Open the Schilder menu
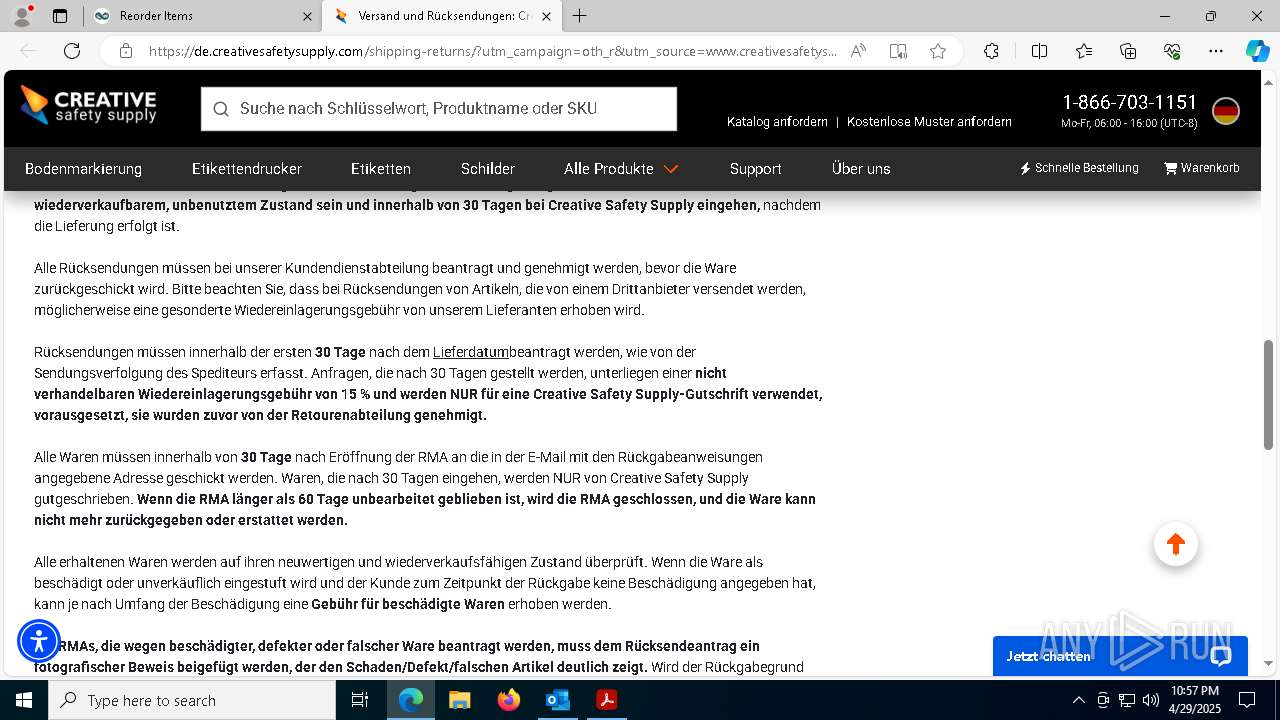The width and height of the screenshot is (1280, 720). pos(488,169)
